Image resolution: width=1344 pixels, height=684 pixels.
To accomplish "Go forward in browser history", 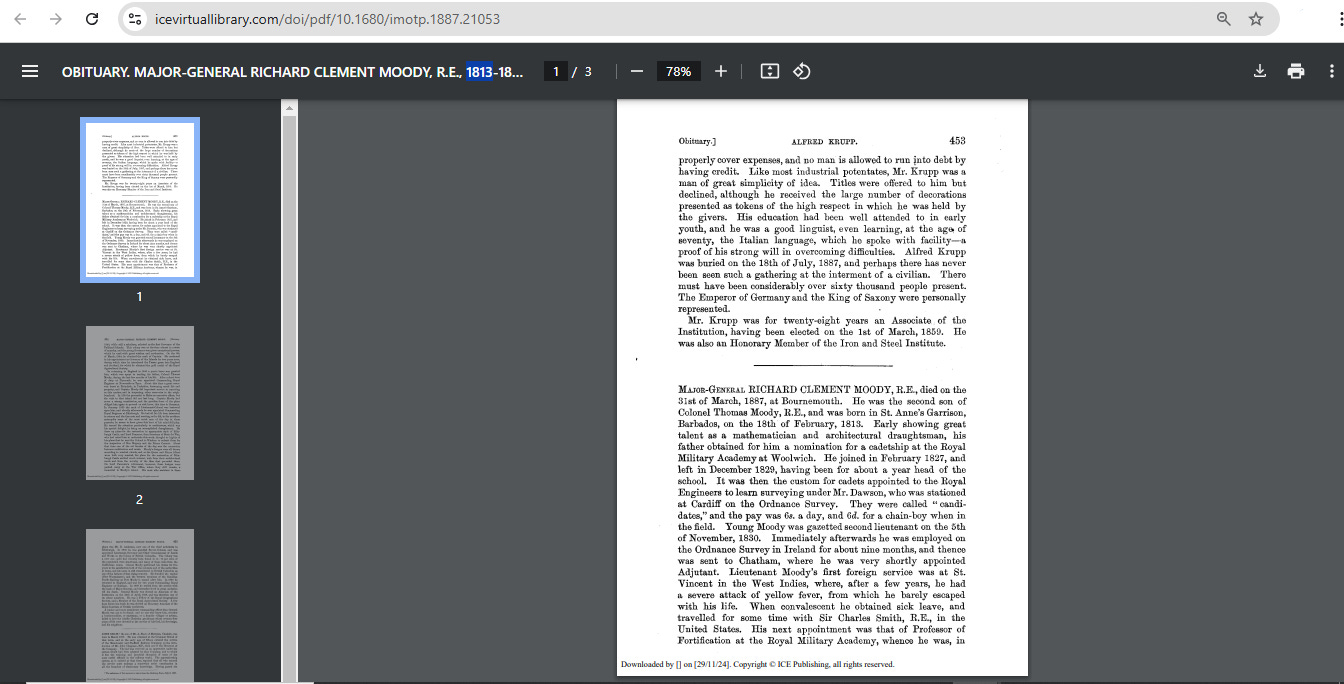I will coord(56,19).
